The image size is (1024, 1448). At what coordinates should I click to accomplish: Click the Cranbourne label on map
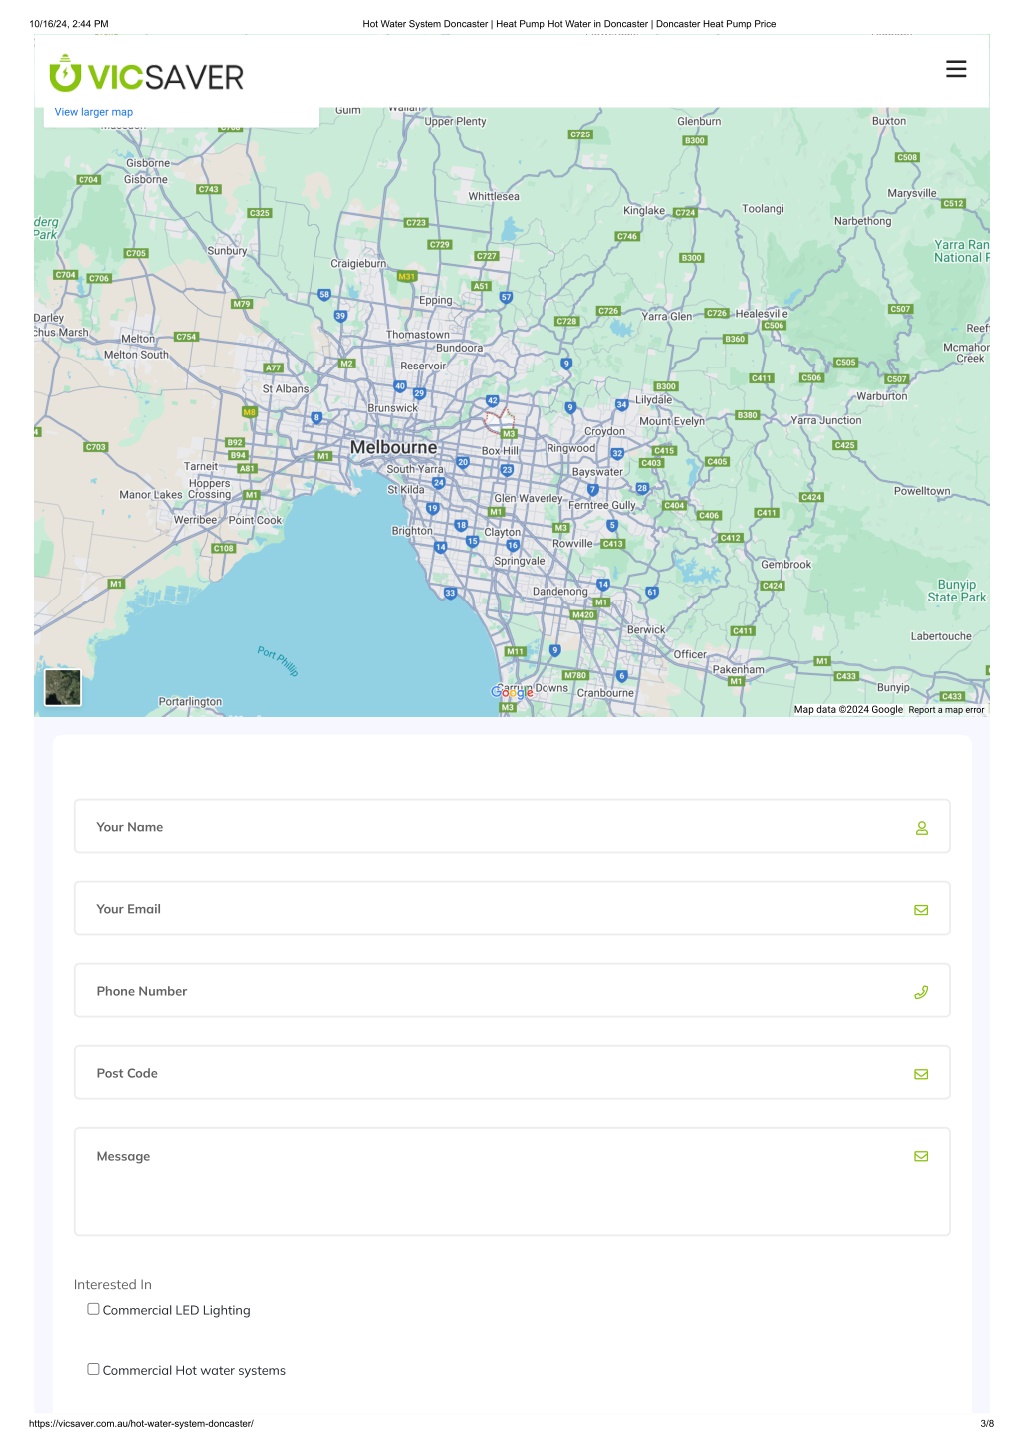(605, 693)
